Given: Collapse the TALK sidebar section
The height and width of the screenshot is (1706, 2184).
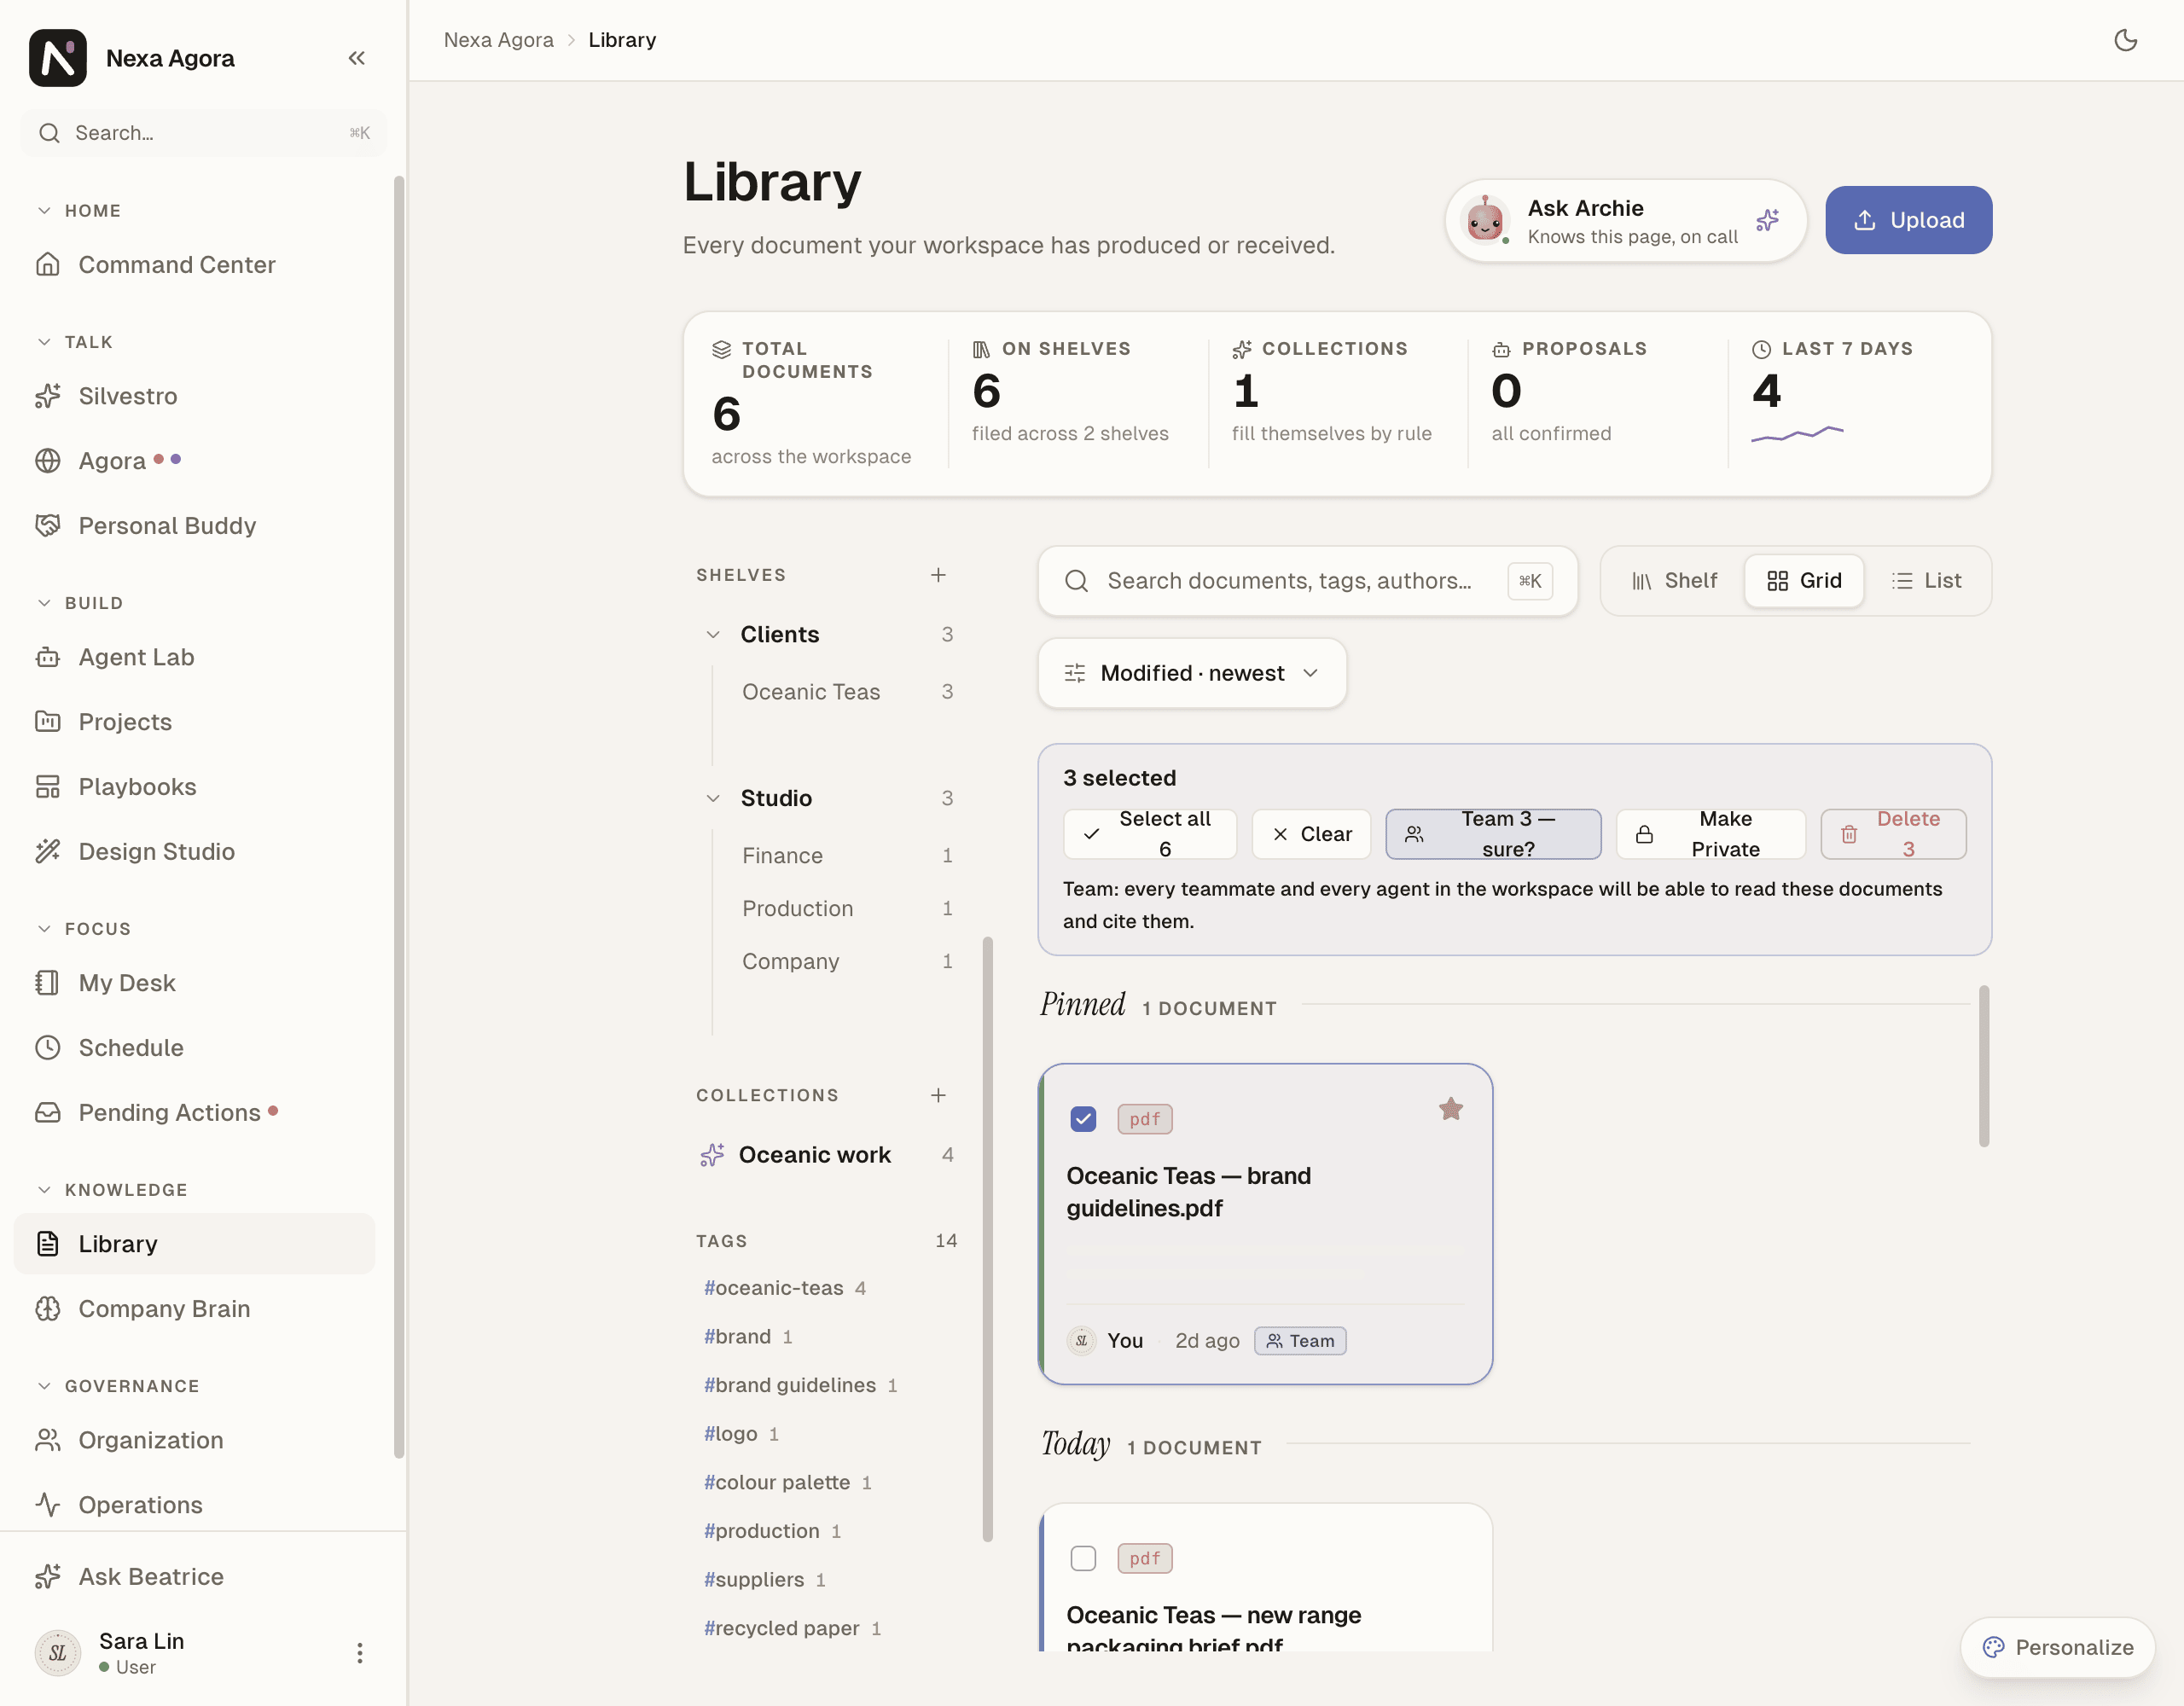Looking at the screenshot, I should (75, 342).
